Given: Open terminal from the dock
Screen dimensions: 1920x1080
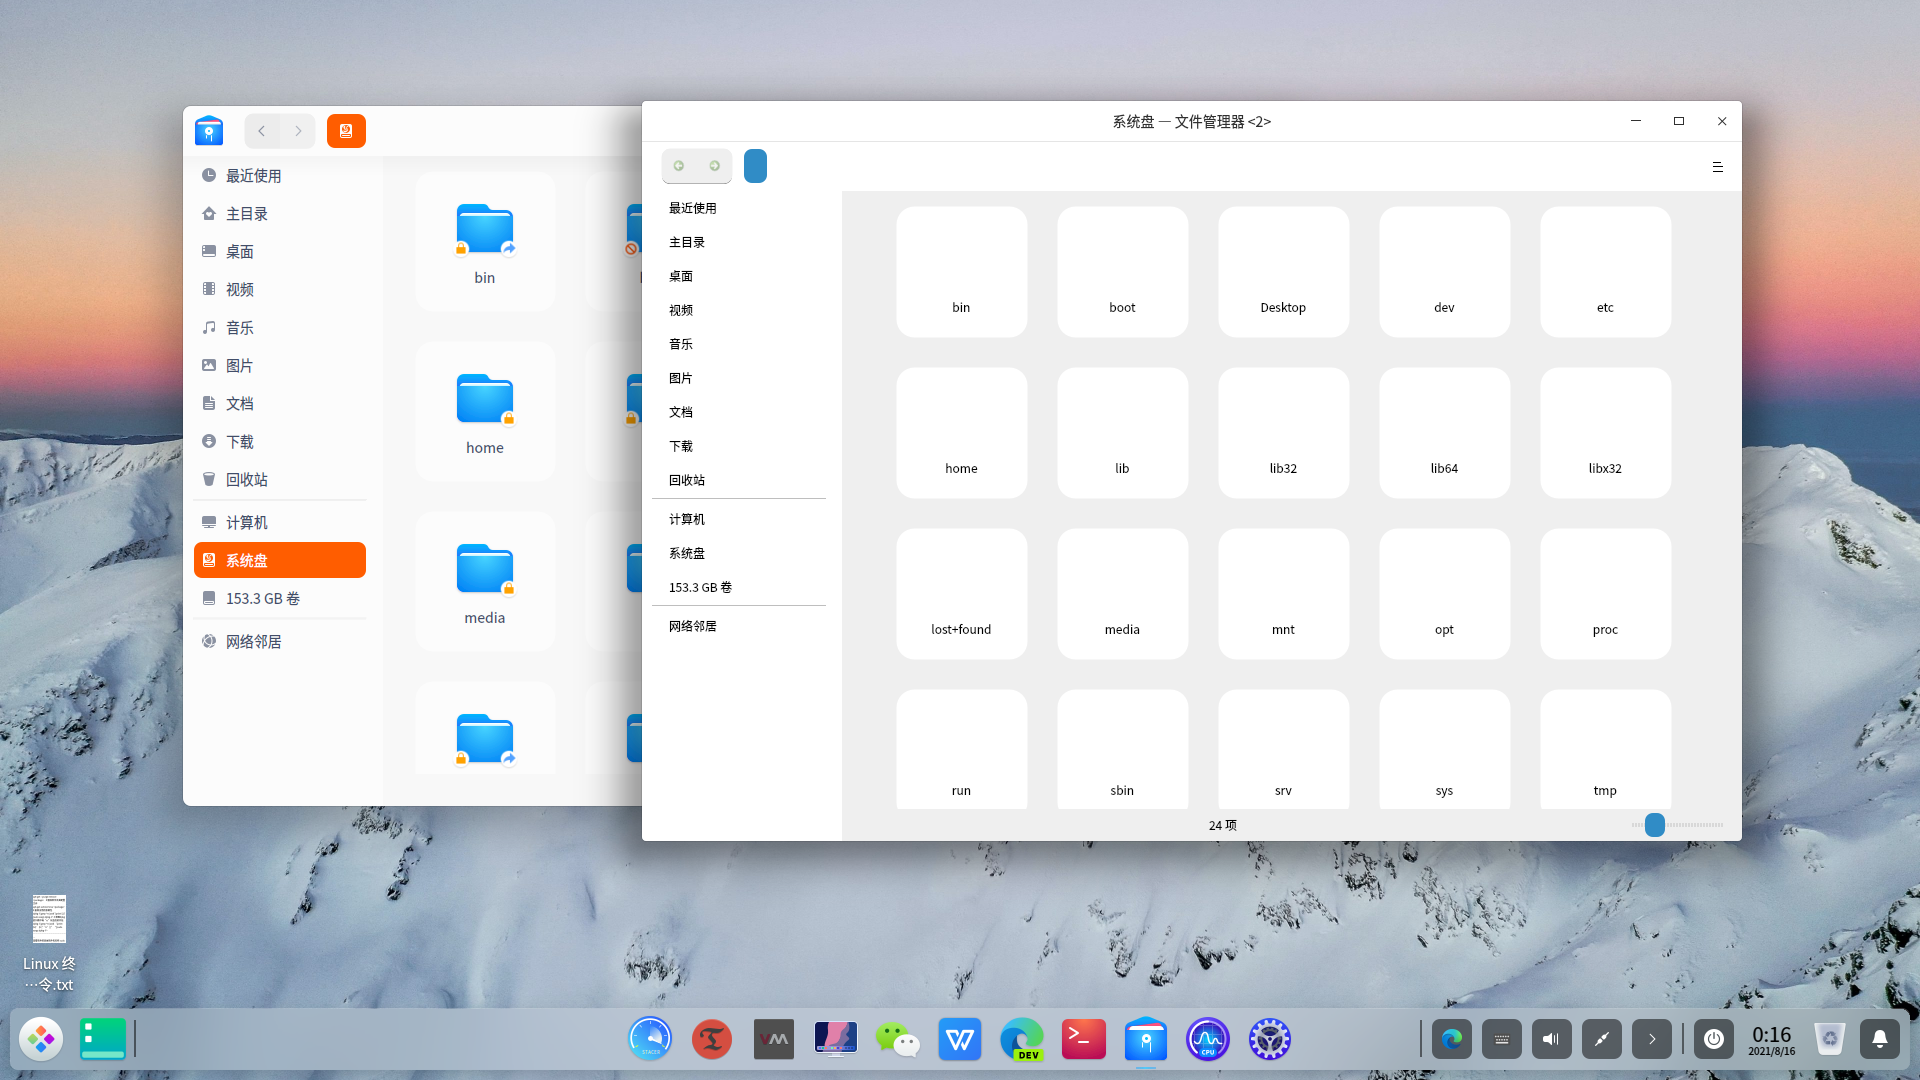Looking at the screenshot, I should (1083, 1039).
